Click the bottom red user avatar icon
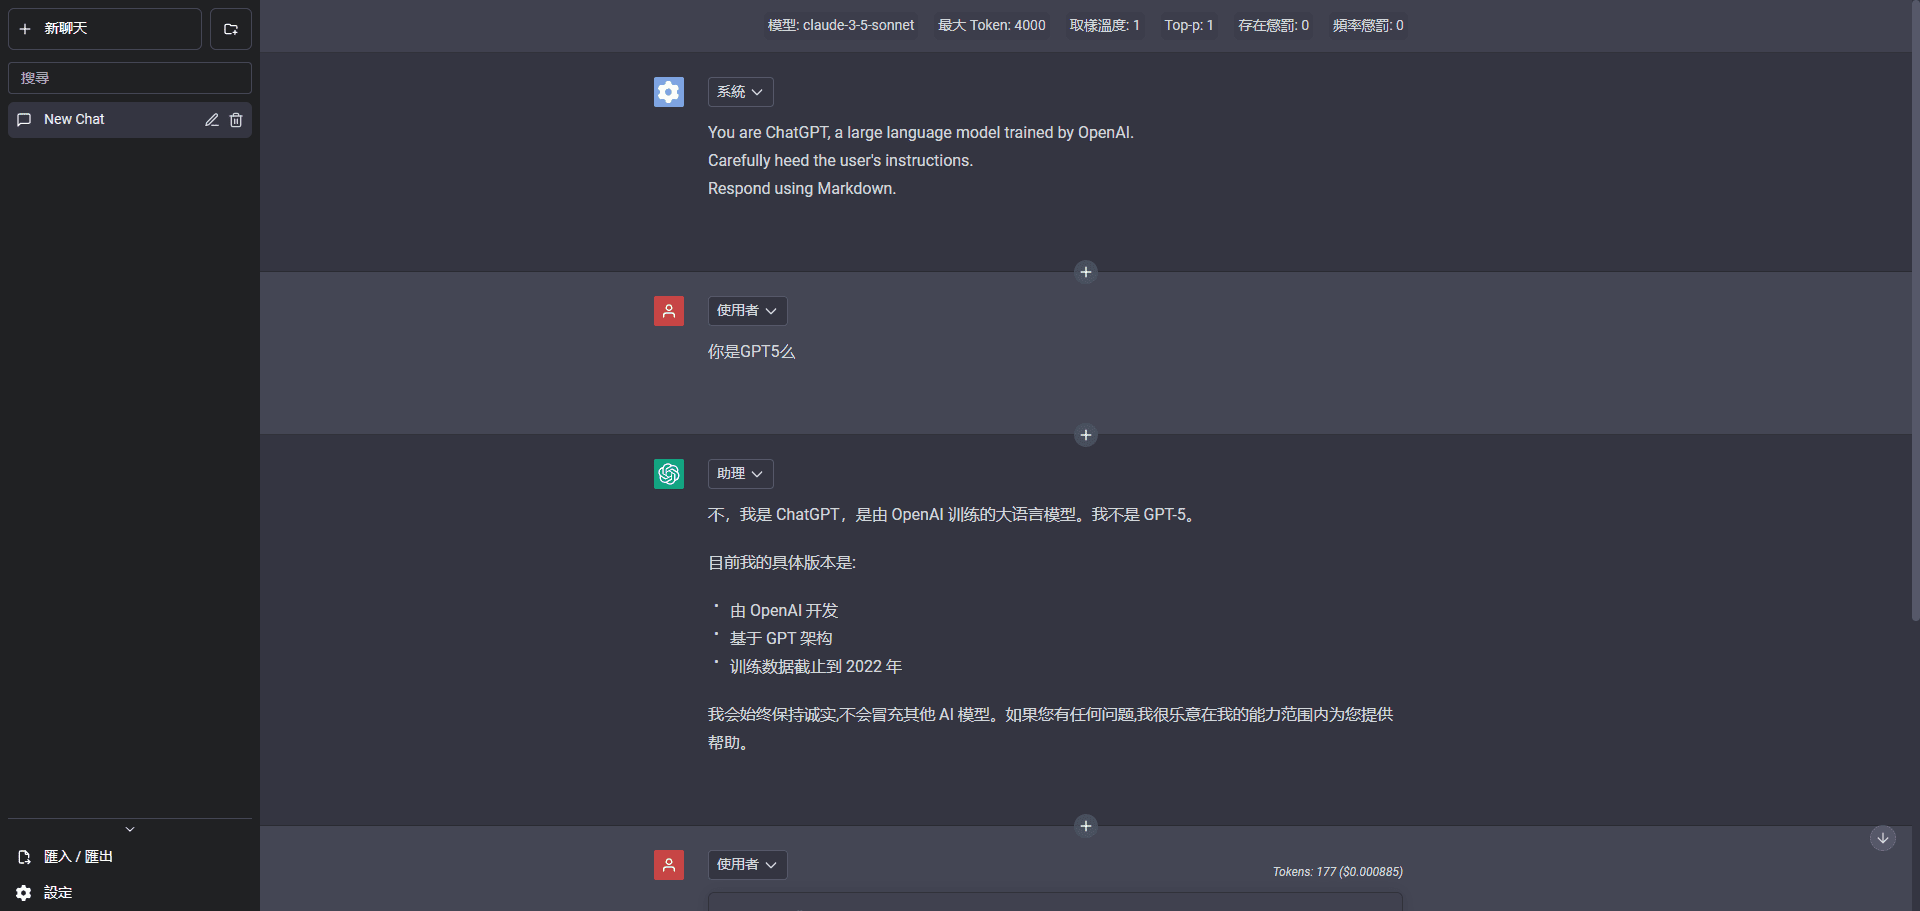The width and height of the screenshot is (1920, 911). [x=669, y=865]
